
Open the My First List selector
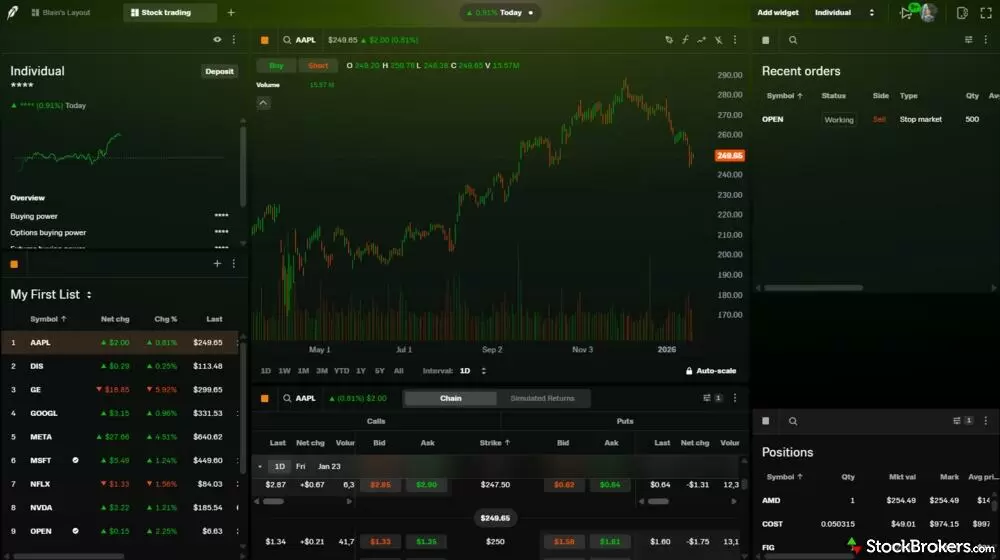point(51,294)
